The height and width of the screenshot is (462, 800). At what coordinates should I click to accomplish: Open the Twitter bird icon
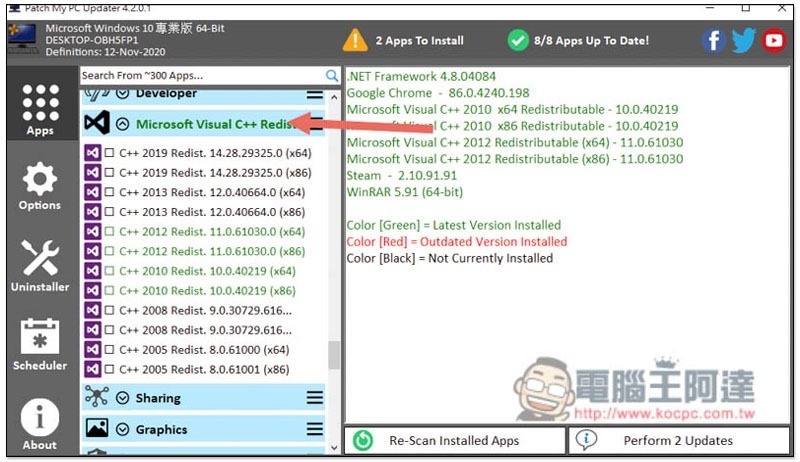click(x=743, y=40)
